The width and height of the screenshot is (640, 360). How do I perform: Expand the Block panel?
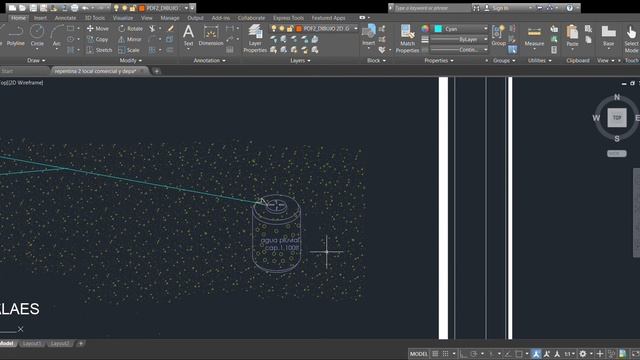pyautogui.click(x=376, y=60)
